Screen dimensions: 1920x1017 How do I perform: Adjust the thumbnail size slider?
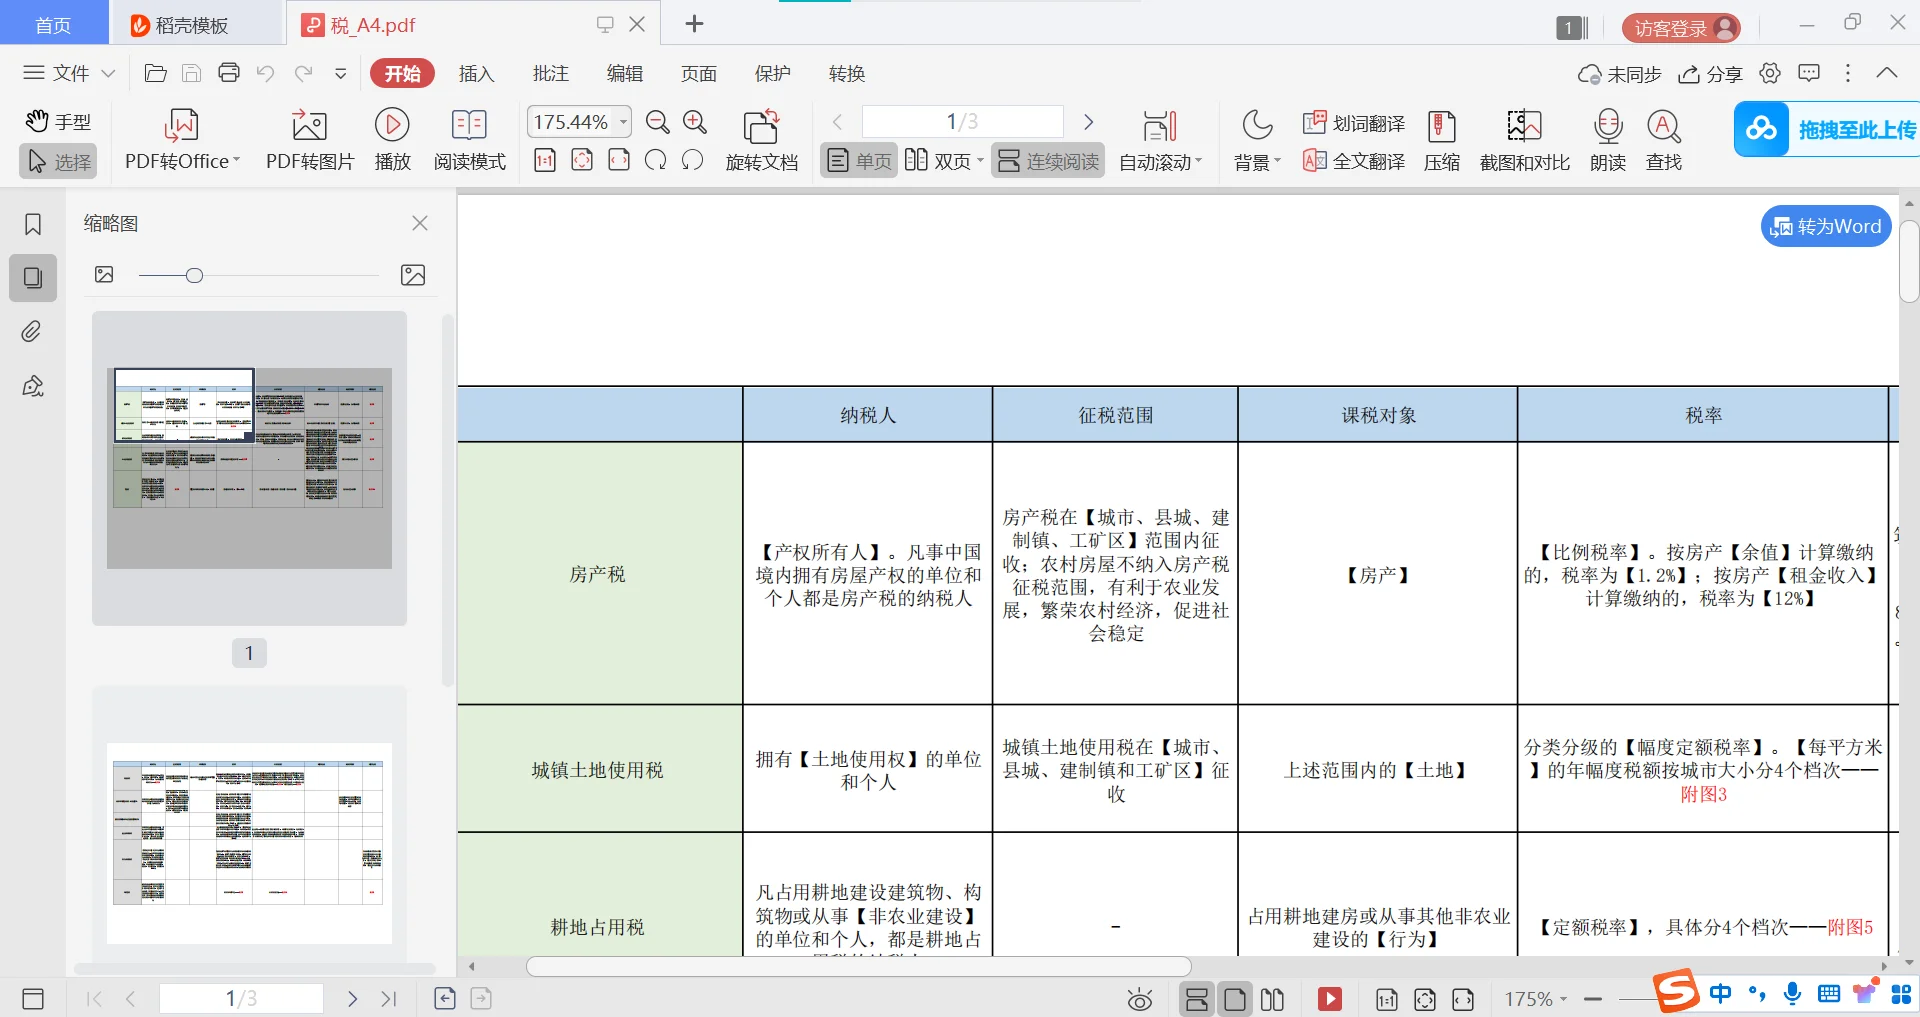[x=194, y=275]
